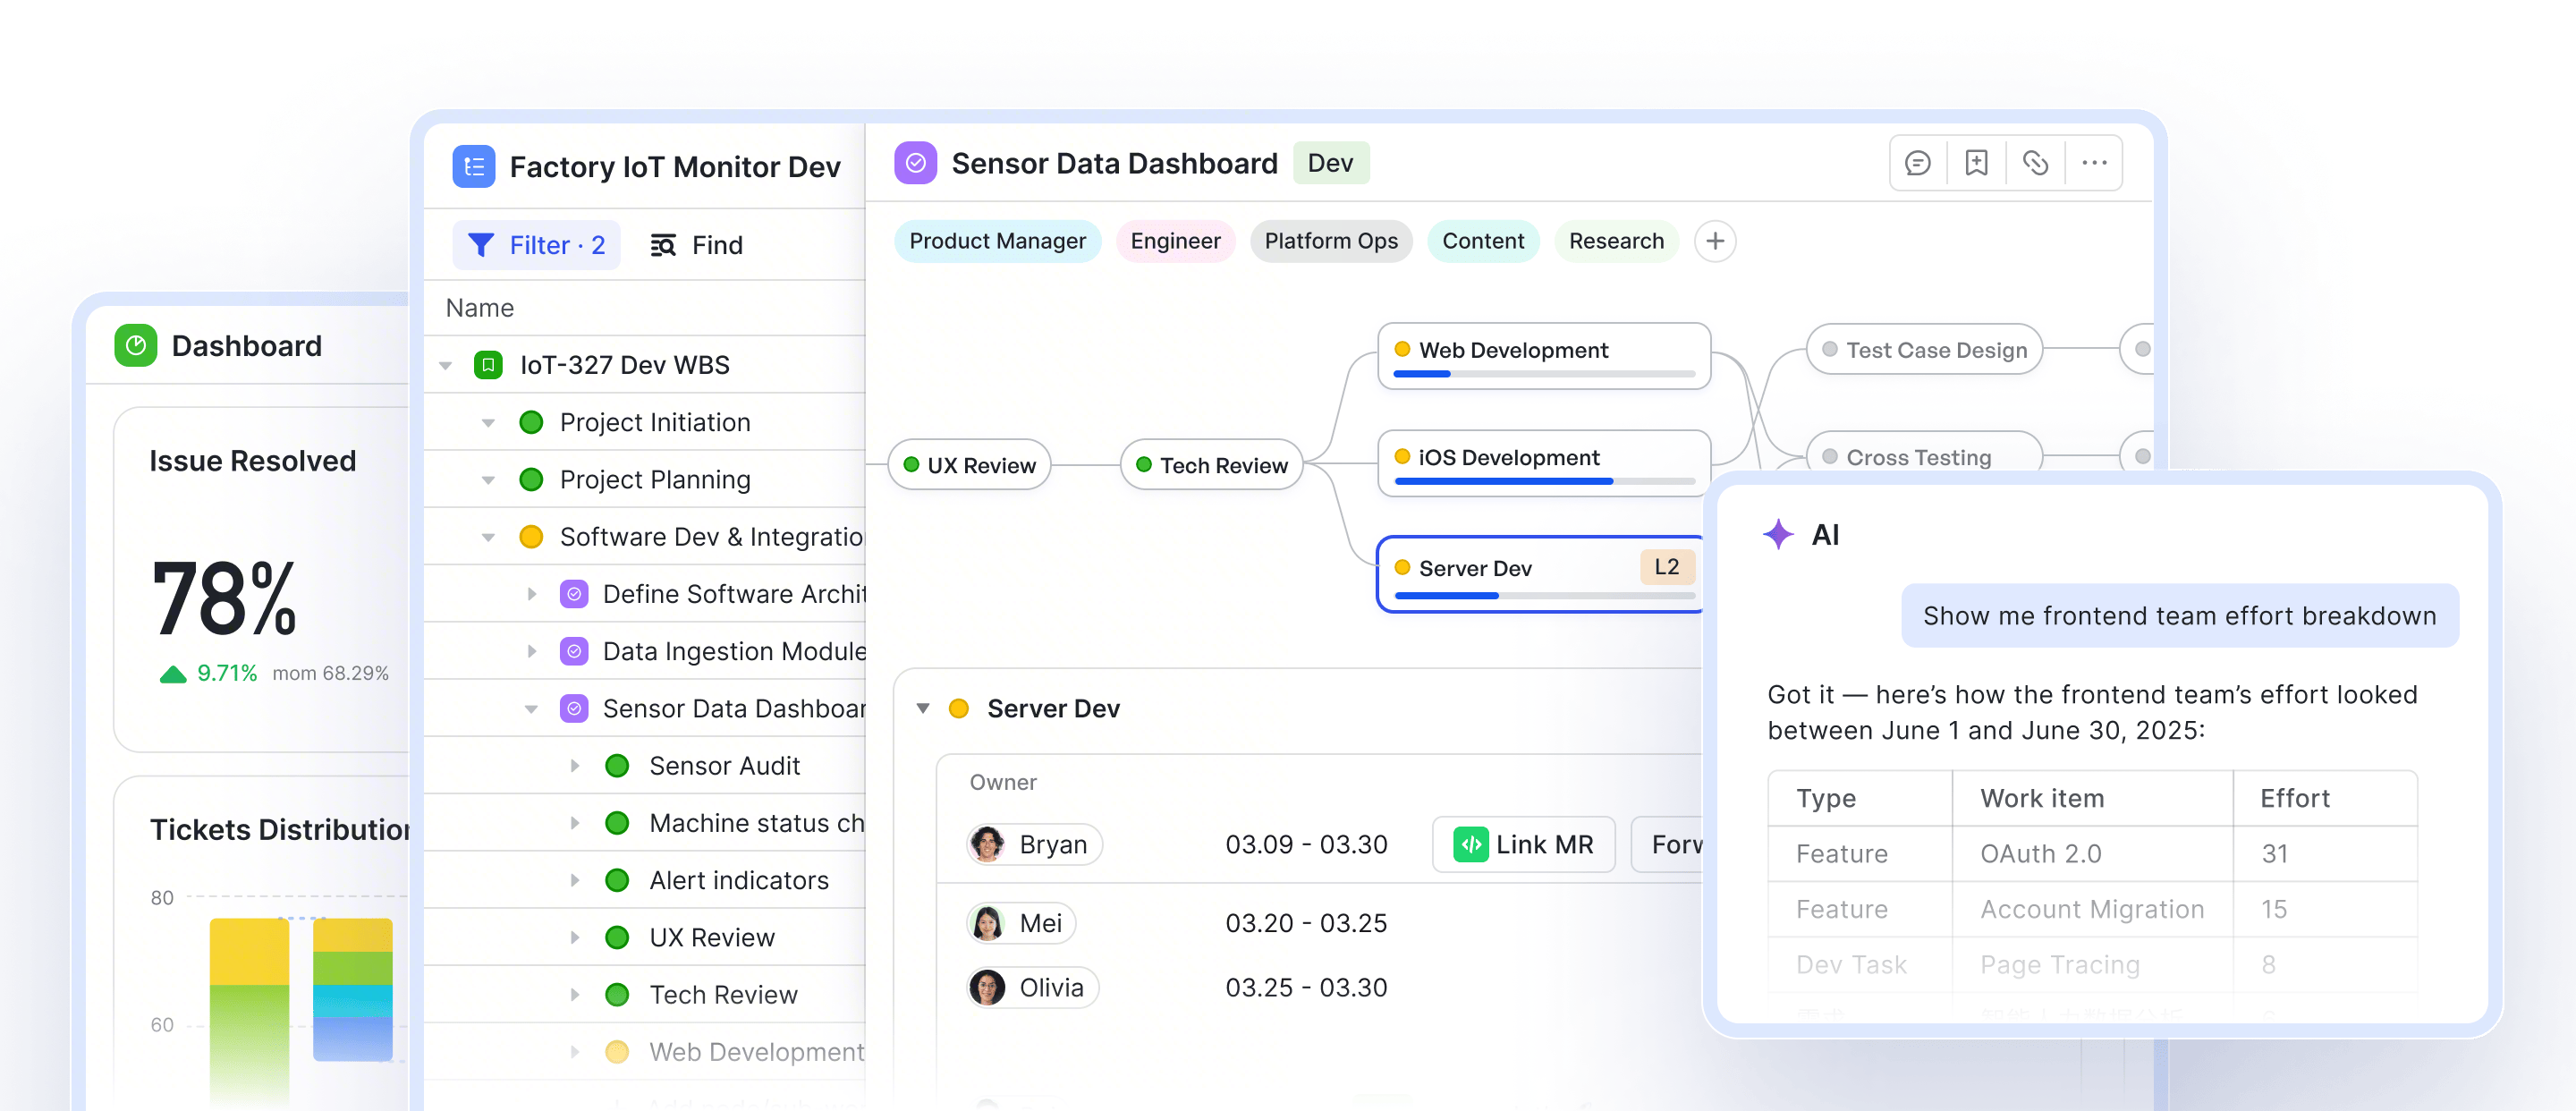Expand the Data Ingestion Module row
Viewport: 2576px width, 1111px height.
[x=532, y=651]
